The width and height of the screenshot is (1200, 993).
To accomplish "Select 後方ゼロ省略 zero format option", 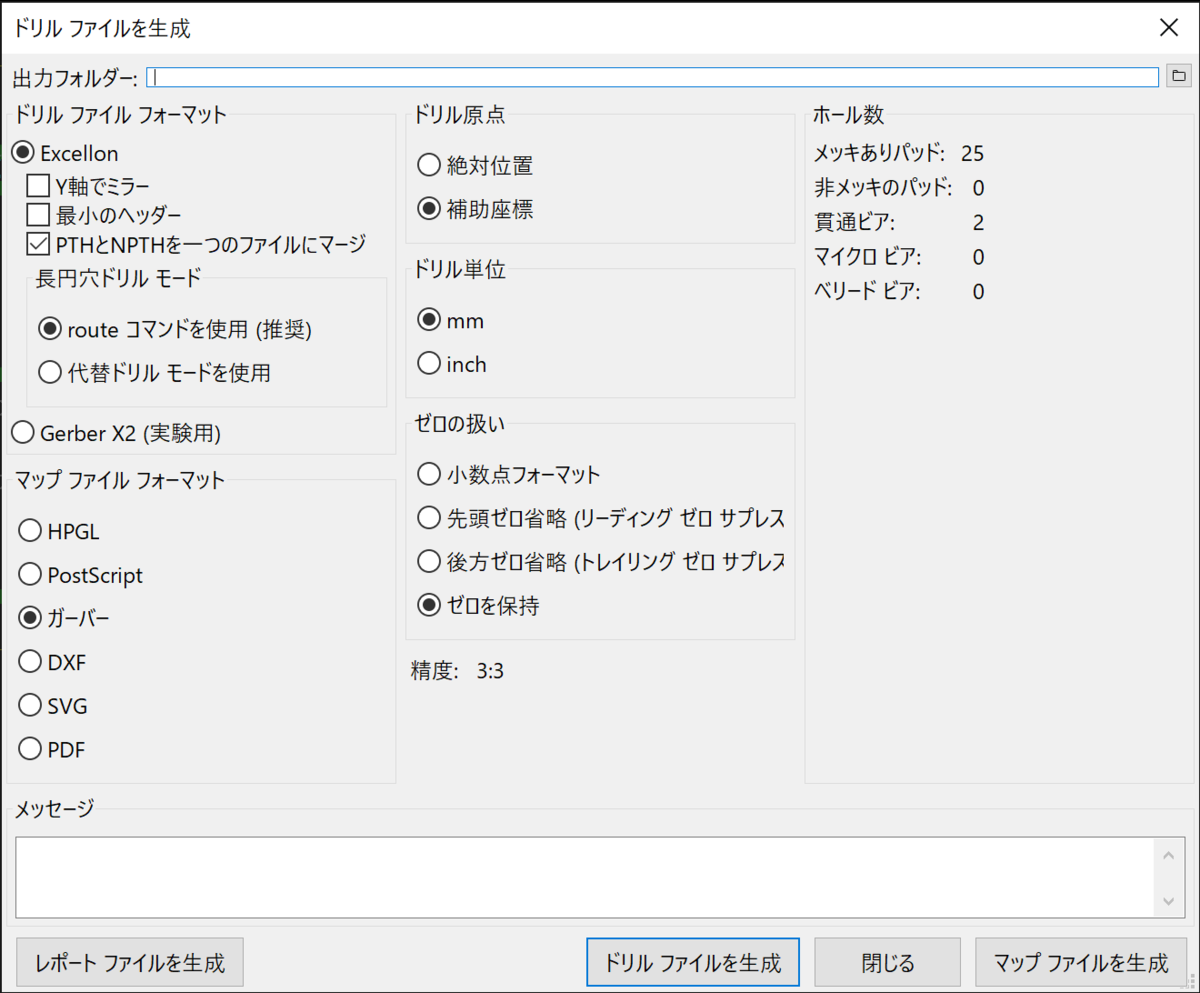I will [x=429, y=561].
